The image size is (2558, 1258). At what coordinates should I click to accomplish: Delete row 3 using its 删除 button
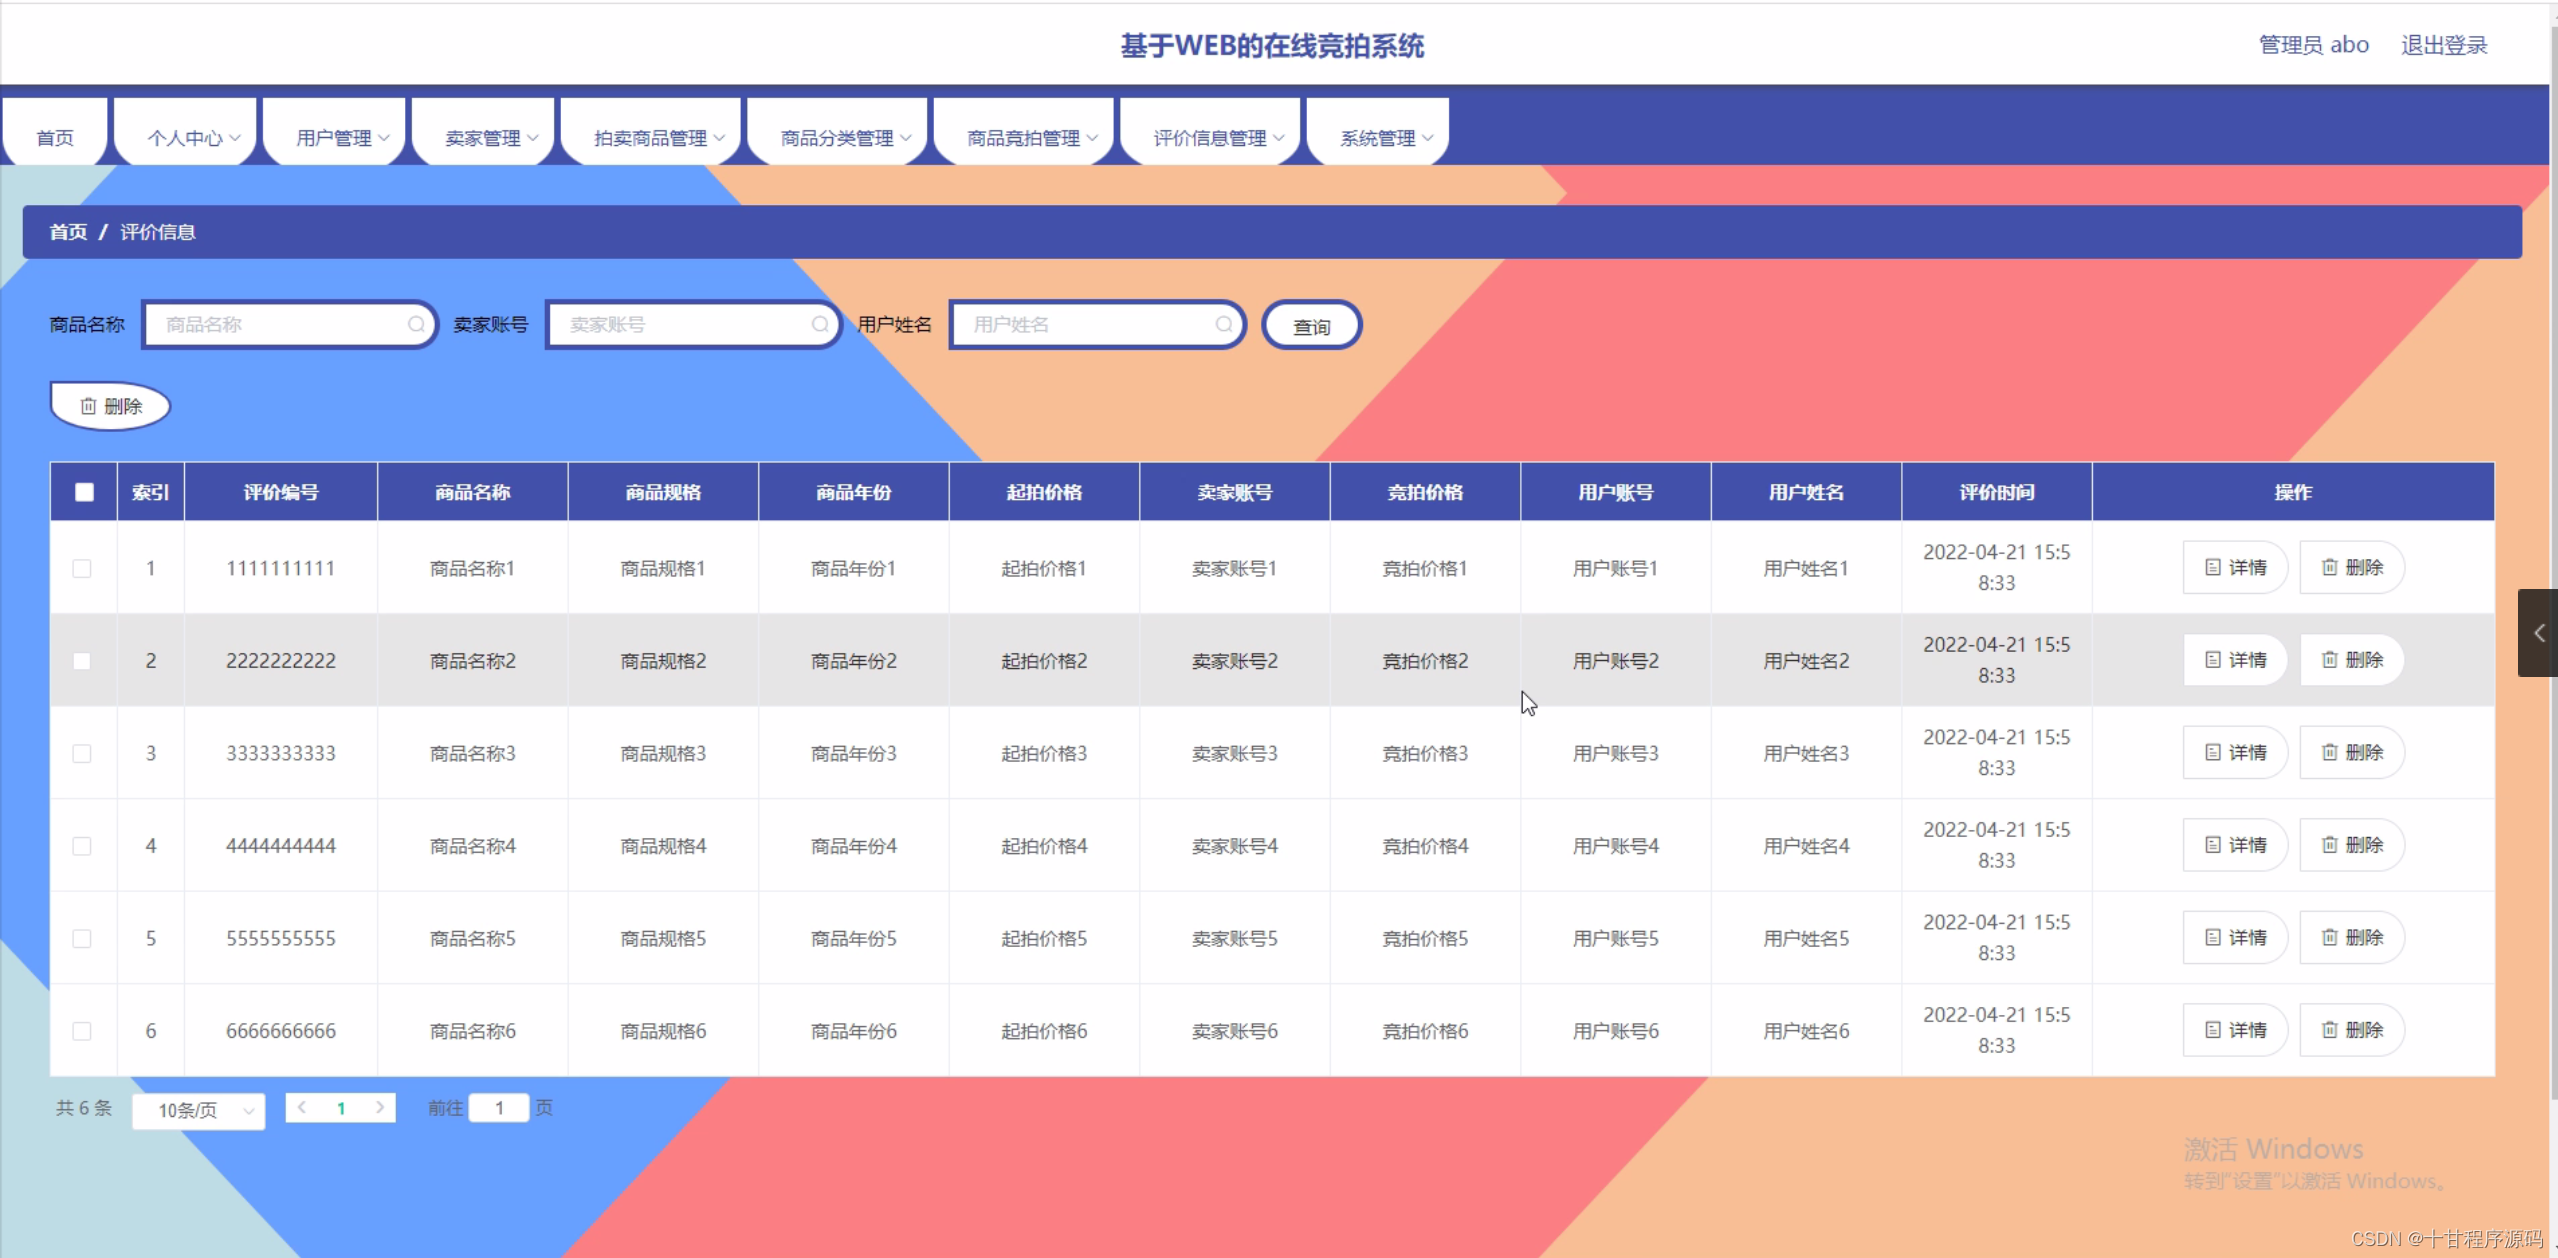coord(2351,752)
